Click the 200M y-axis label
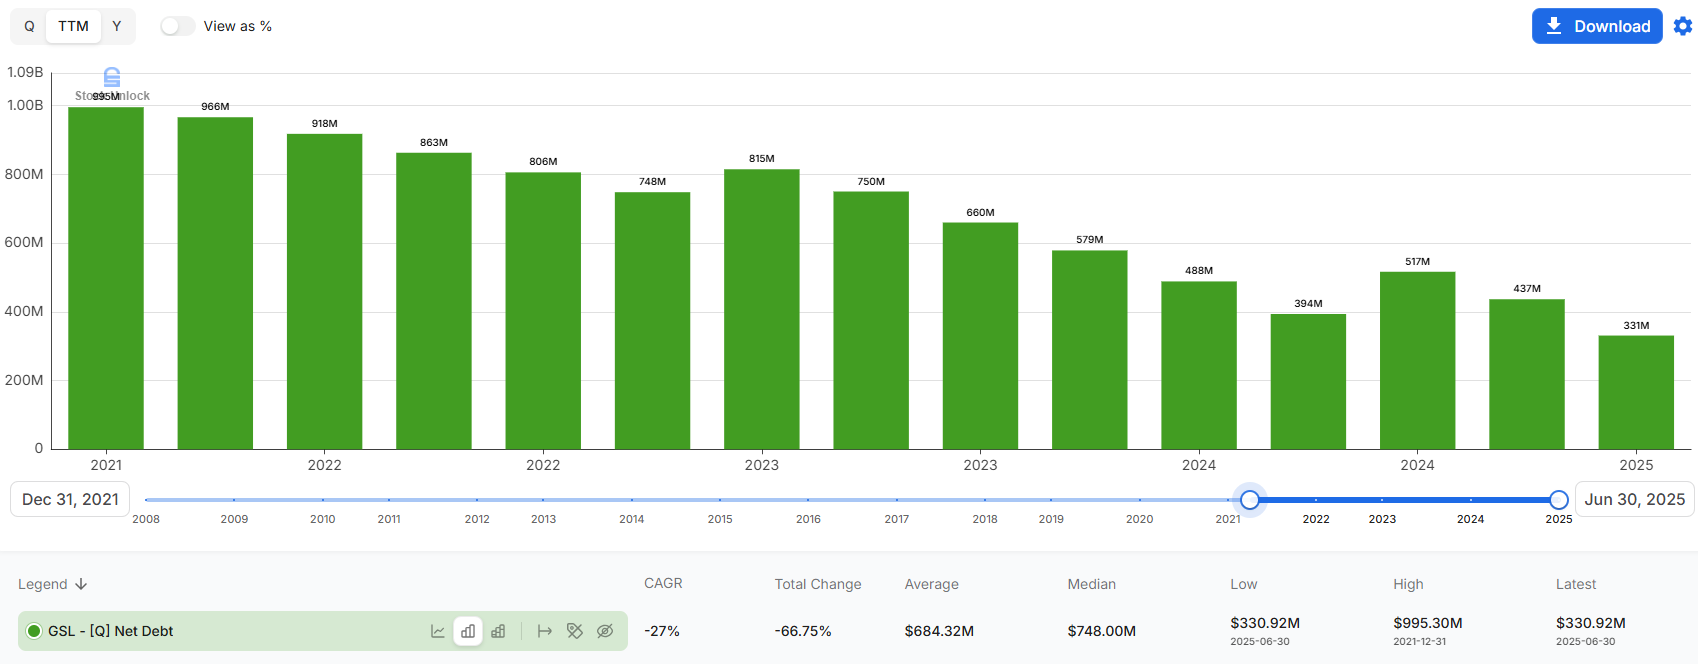Screen dimensions: 1698x664 pyautogui.click(x=24, y=380)
